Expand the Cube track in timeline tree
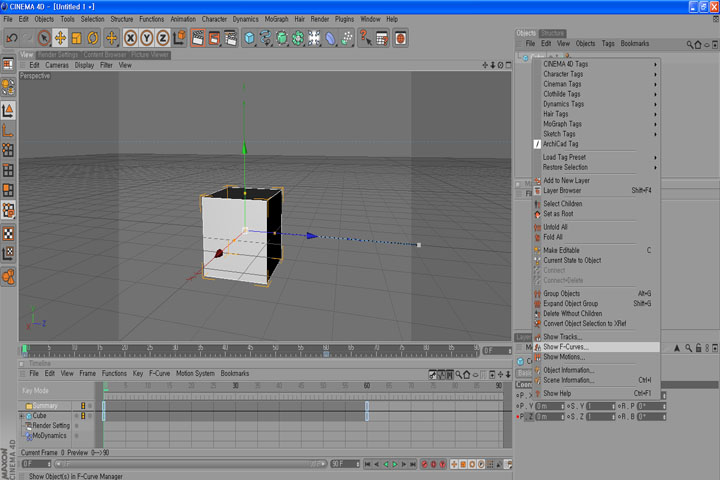Screen dimensions: 720x480 point(21,416)
